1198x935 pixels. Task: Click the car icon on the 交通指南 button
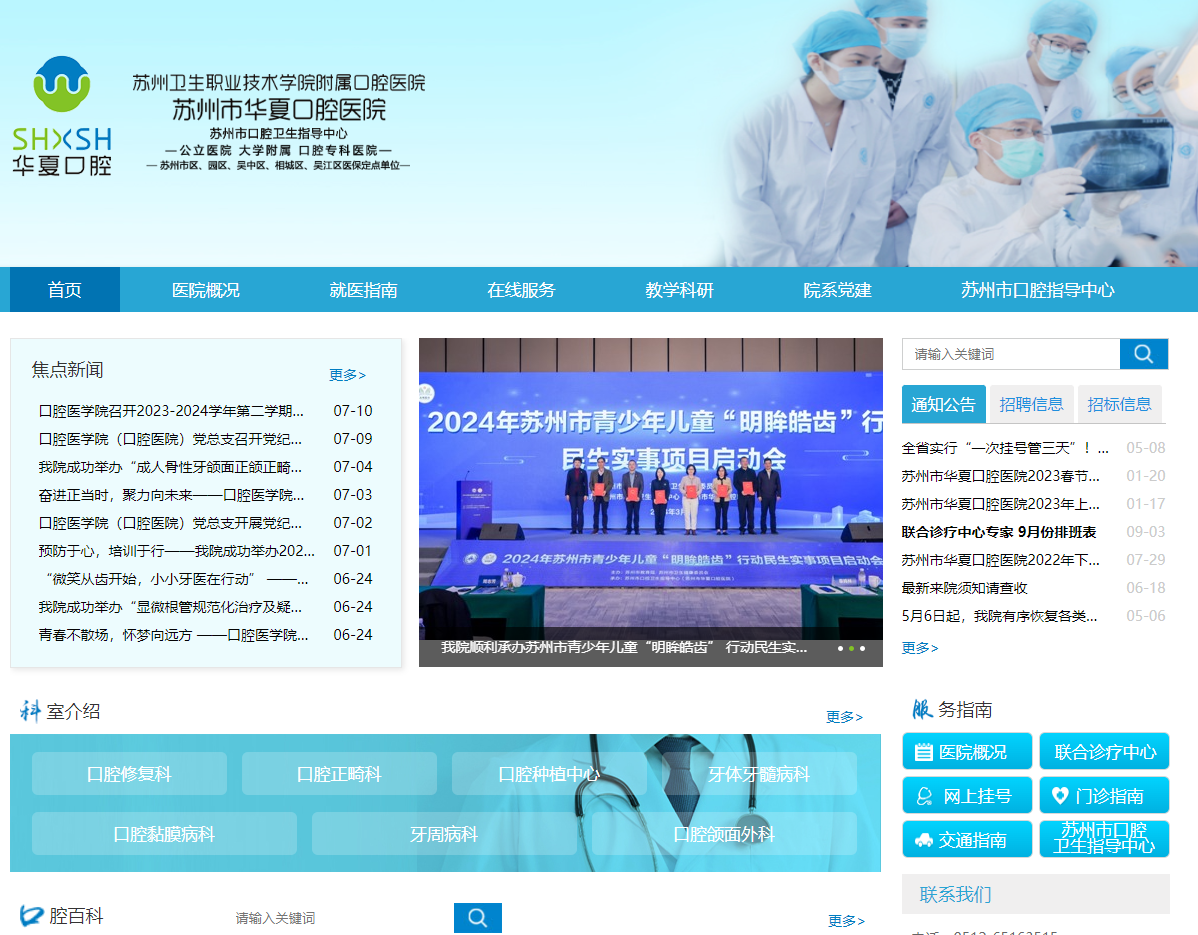924,840
